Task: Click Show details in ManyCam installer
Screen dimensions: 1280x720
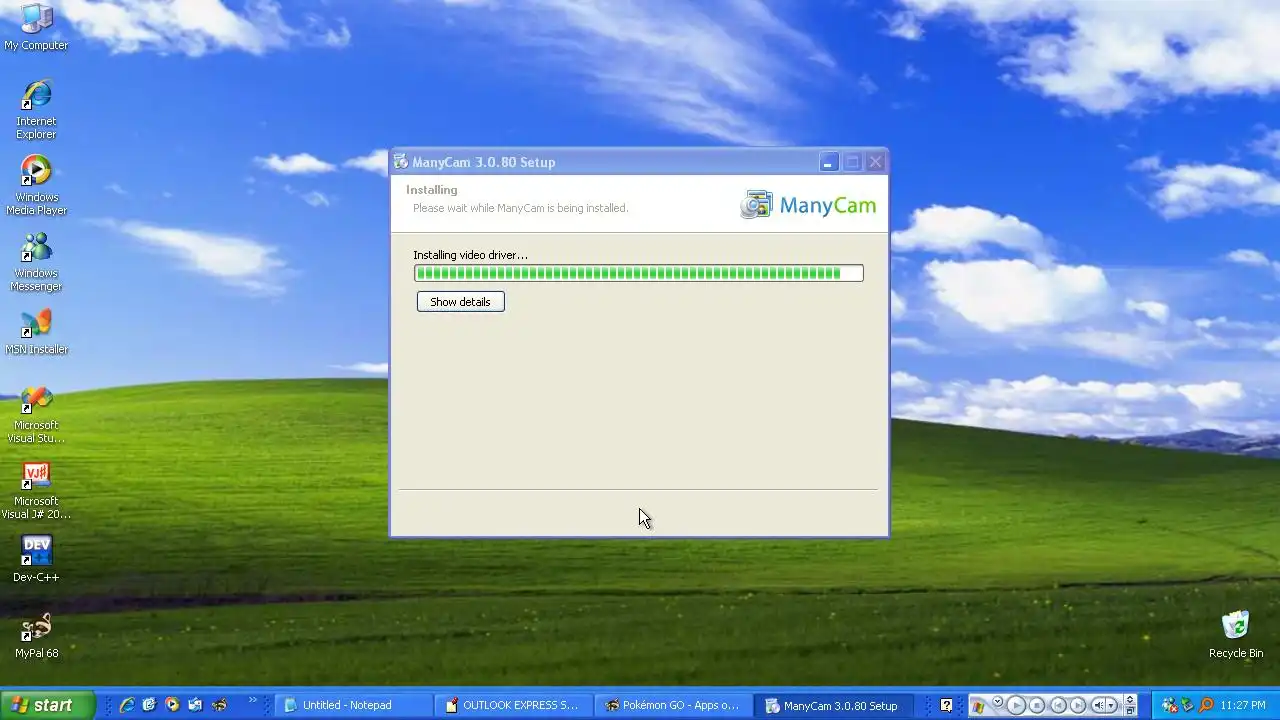Action: tap(460, 302)
